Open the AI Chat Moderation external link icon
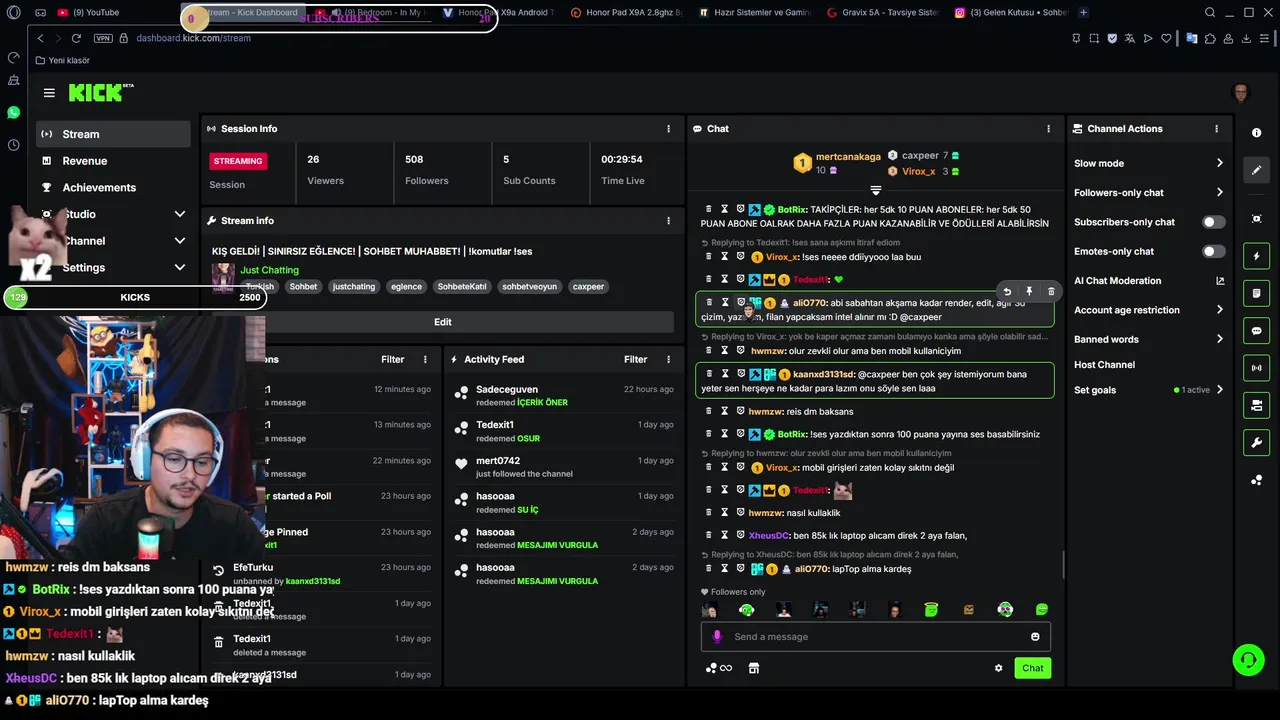The image size is (1280, 720). coord(1220,281)
